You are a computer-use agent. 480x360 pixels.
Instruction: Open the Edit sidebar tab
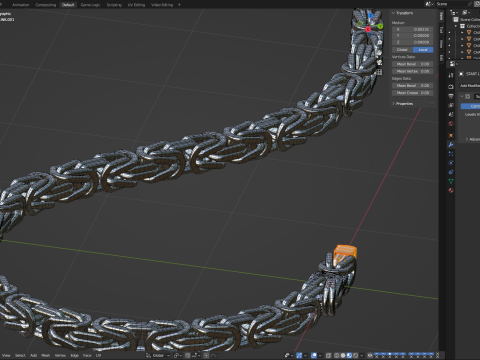441,57
